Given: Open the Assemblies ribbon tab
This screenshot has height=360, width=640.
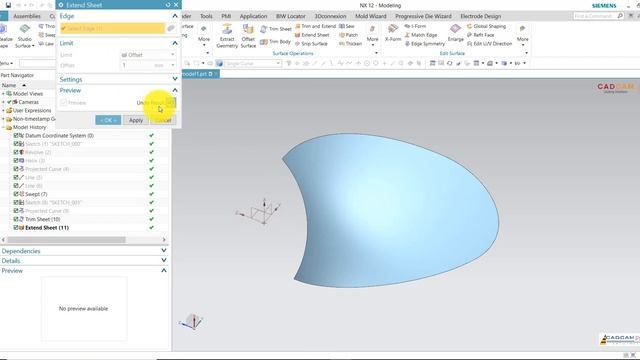Looking at the screenshot, I should tap(27, 16).
